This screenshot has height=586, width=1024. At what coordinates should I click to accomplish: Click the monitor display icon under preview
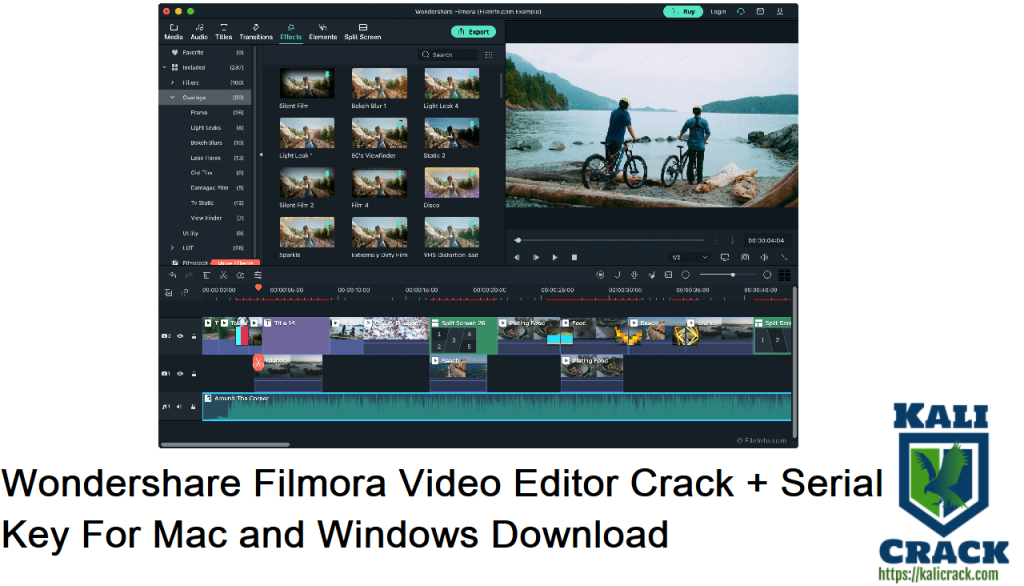725,257
